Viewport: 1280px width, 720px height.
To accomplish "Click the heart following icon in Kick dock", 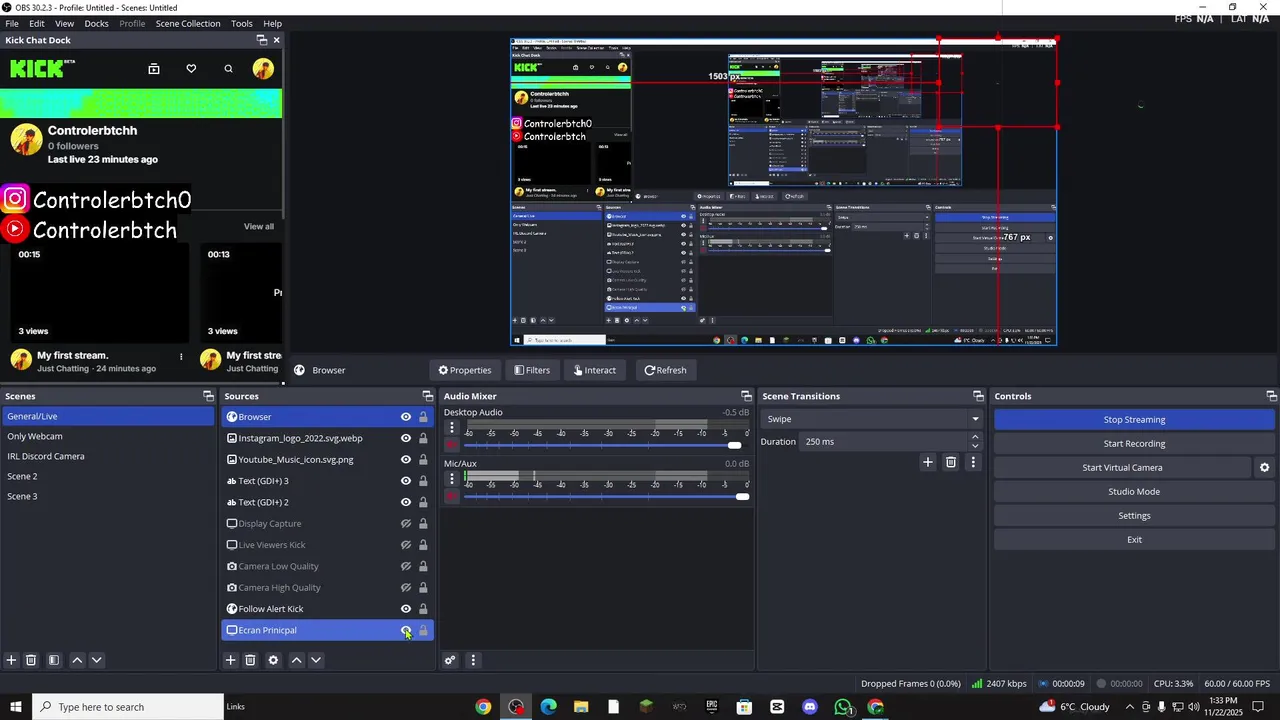I will pyautogui.click(x=191, y=69).
